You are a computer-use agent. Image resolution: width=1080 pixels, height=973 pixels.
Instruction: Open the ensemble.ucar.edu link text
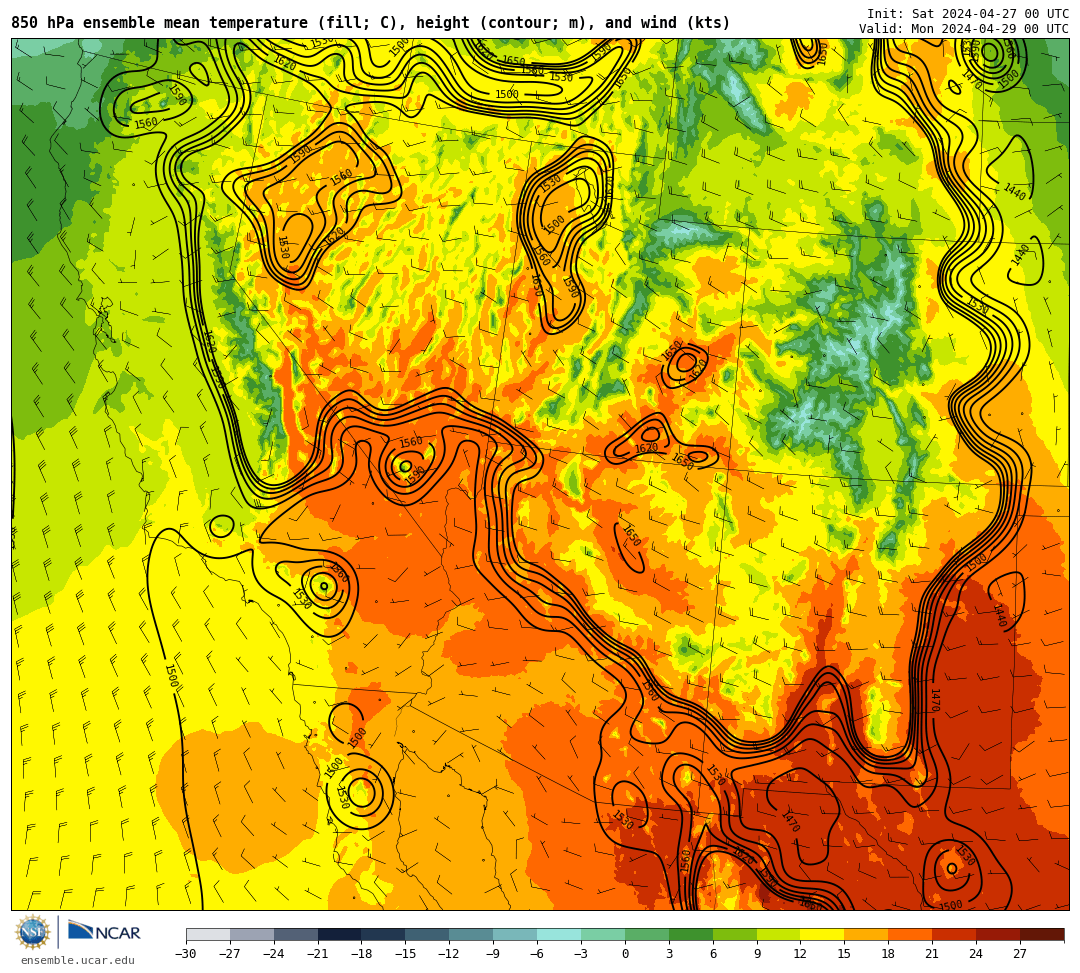pos(78,960)
